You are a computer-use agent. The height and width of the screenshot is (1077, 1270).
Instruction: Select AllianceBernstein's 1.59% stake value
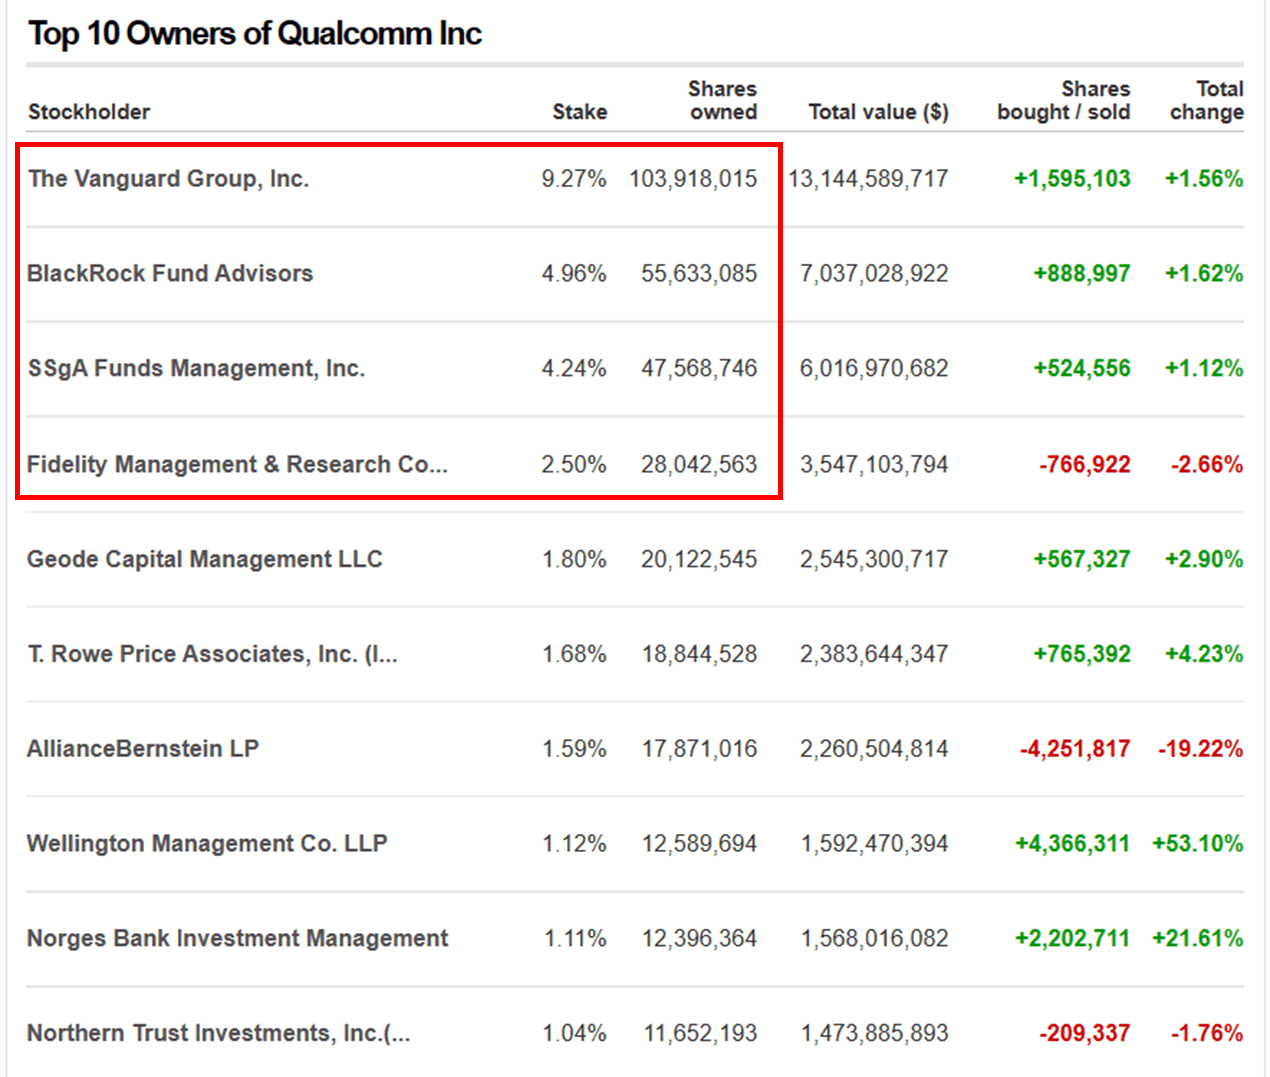coord(574,749)
